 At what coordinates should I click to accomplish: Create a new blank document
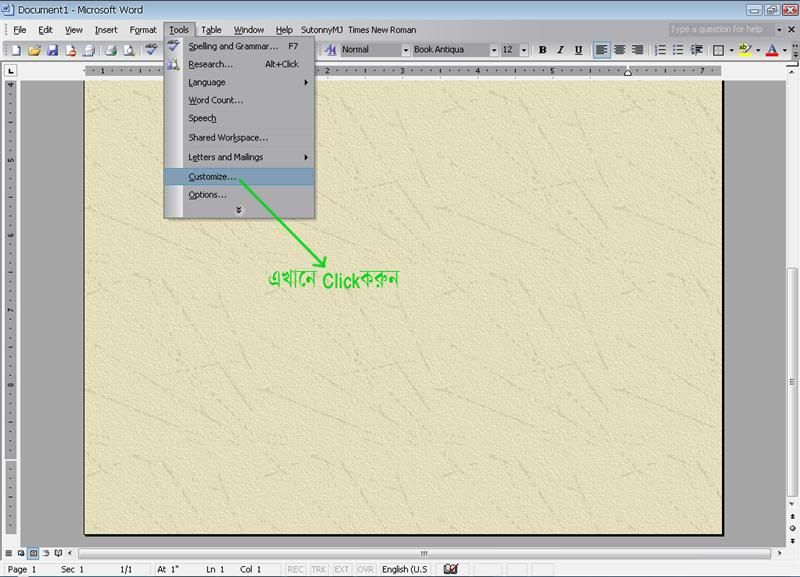click(x=17, y=50)
